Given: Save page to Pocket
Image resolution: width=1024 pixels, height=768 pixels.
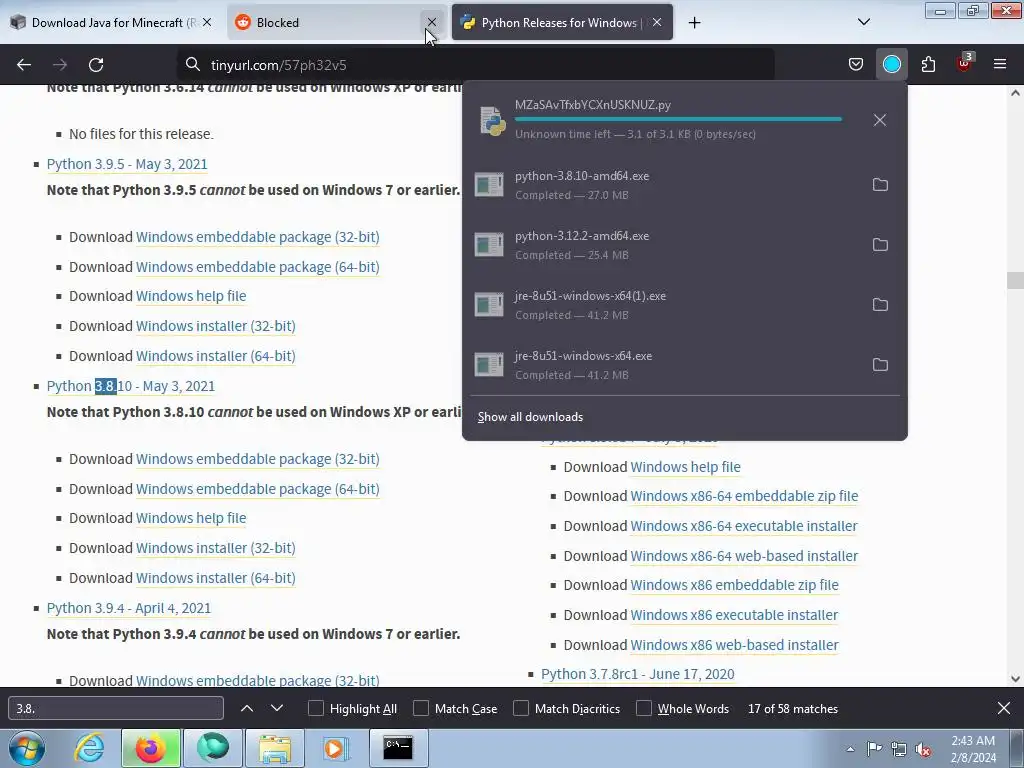Looking at the screenshot, I should (x=856, y=65).
